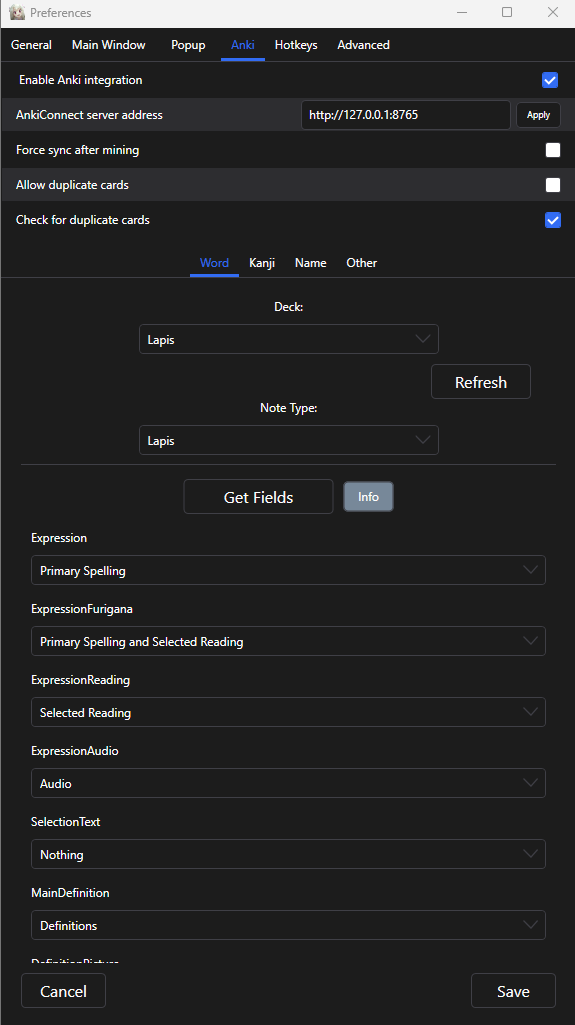This screenshot has height=1025, width=575.
Task: Click the Preferences app icon in title bar
Action: click(x=17, y=12)
